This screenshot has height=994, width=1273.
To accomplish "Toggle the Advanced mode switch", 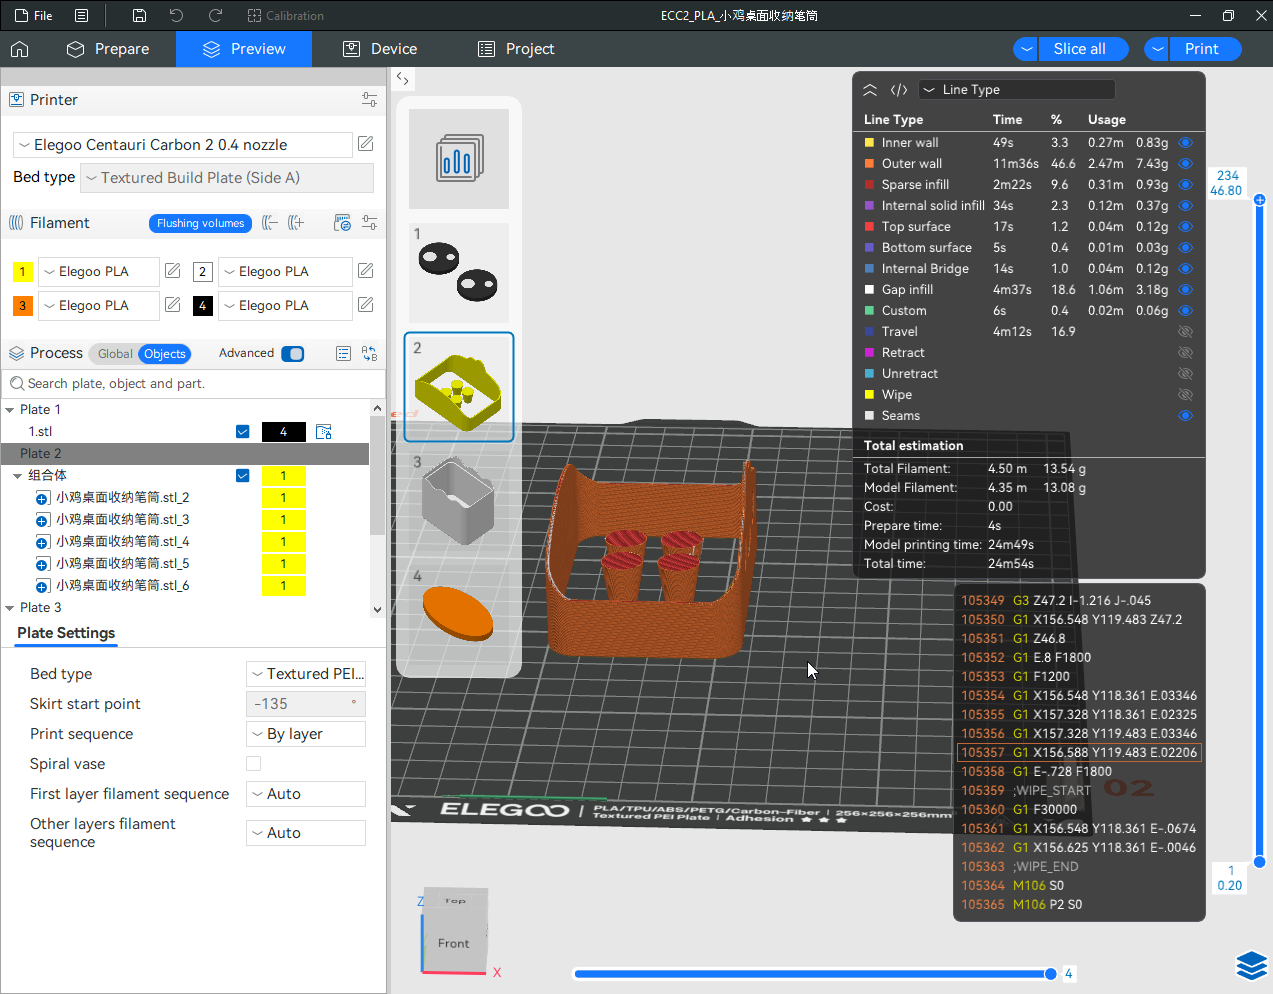I will (x=293, y=354).
